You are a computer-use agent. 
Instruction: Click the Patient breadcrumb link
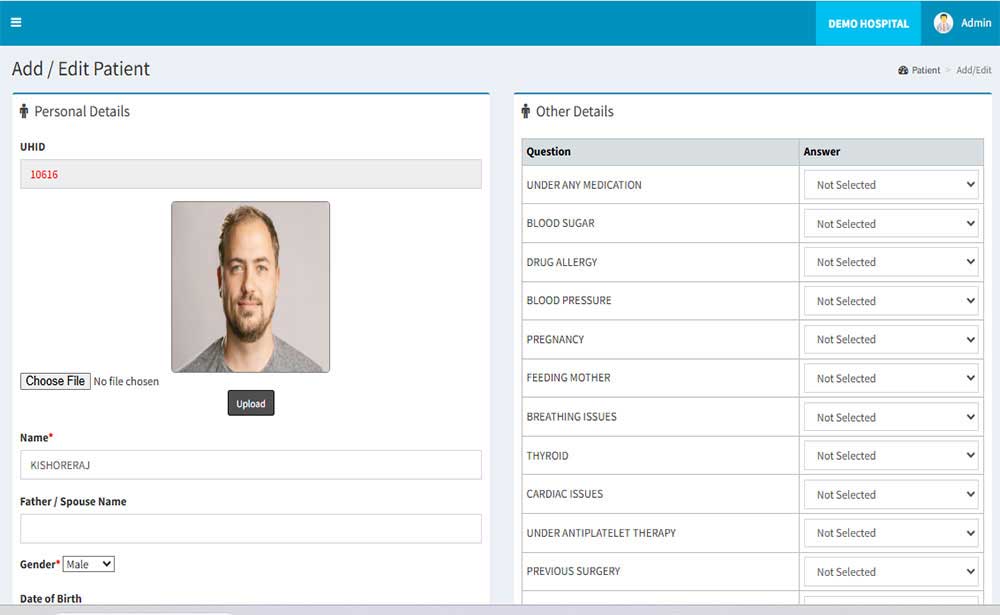pos(925,71)
